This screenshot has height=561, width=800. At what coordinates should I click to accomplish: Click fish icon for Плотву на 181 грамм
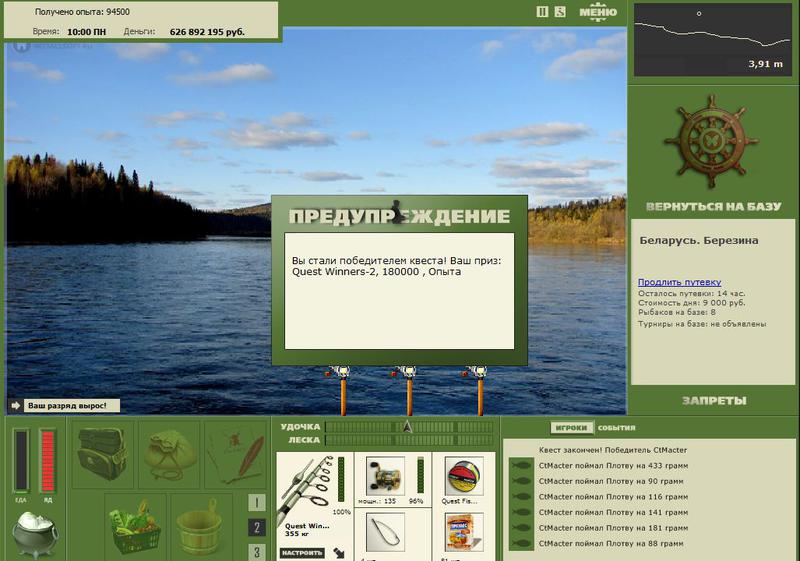pyautogui.click(x=520, y=528)
